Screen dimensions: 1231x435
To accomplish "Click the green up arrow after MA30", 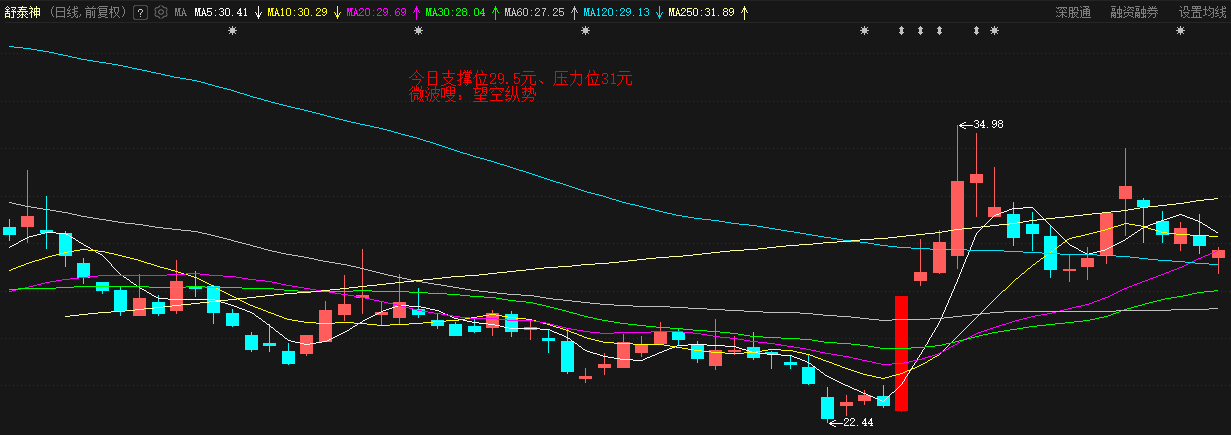I will (494, 13).
